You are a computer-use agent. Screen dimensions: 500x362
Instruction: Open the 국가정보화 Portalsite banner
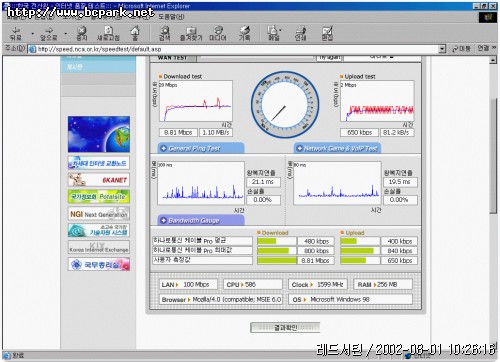point(99,197)
